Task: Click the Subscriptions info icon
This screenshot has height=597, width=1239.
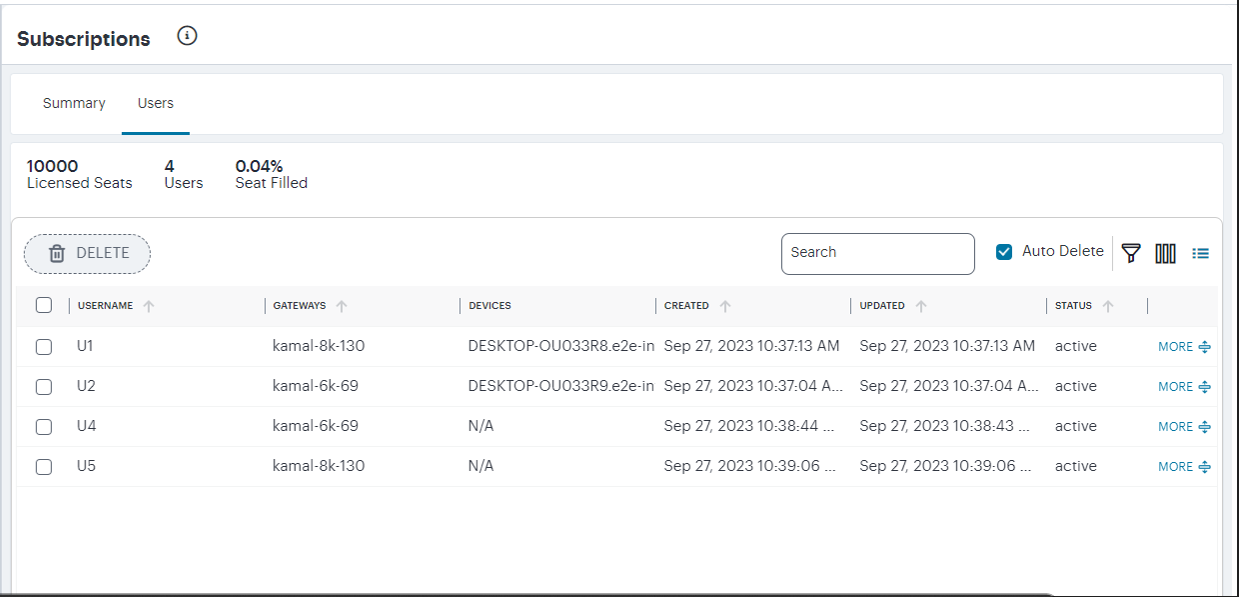Action: 187,37
